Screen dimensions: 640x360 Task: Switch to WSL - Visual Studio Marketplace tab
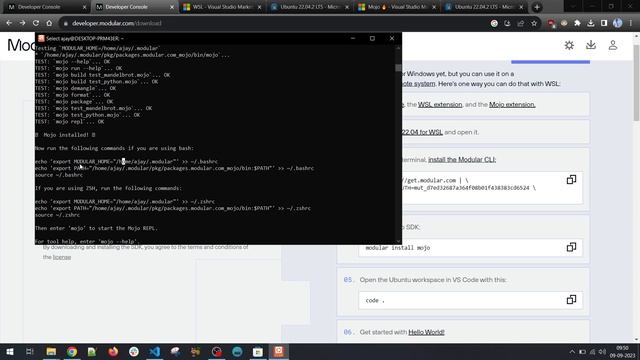pos(222,7)
